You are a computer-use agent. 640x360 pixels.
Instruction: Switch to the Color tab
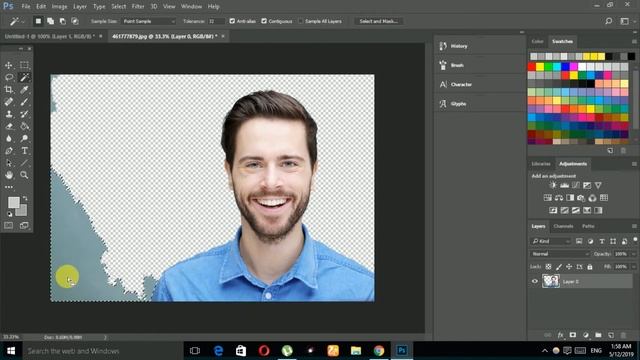[x=537, y=42]
